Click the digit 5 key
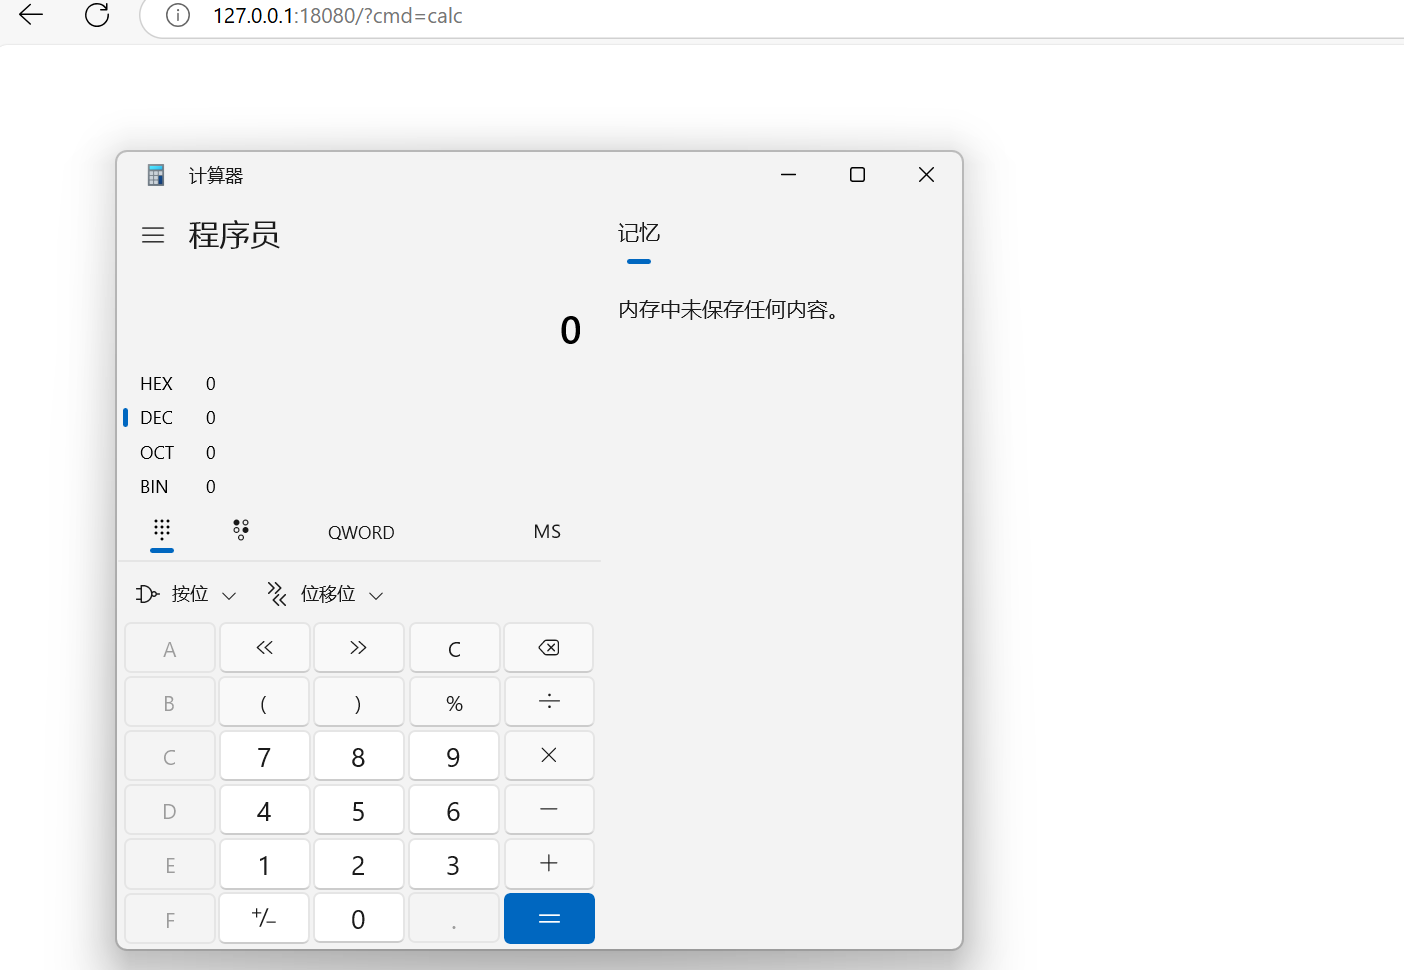This screenshot has width=1404, height=970. click(358, 810)
